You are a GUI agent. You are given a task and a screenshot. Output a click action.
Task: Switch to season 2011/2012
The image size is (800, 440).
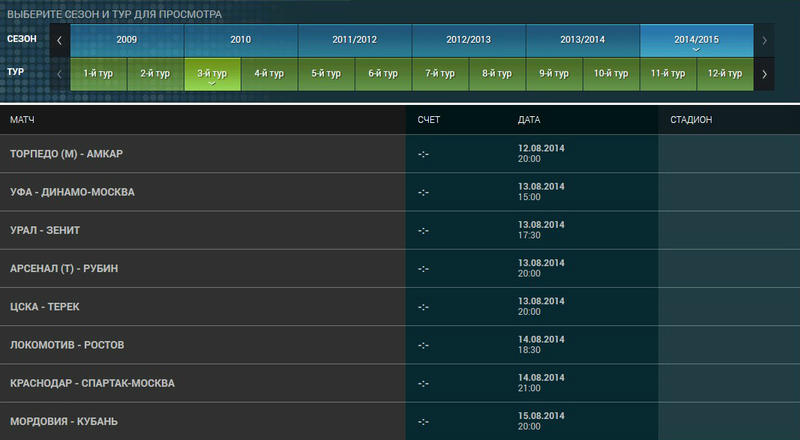tap(355, 40)
